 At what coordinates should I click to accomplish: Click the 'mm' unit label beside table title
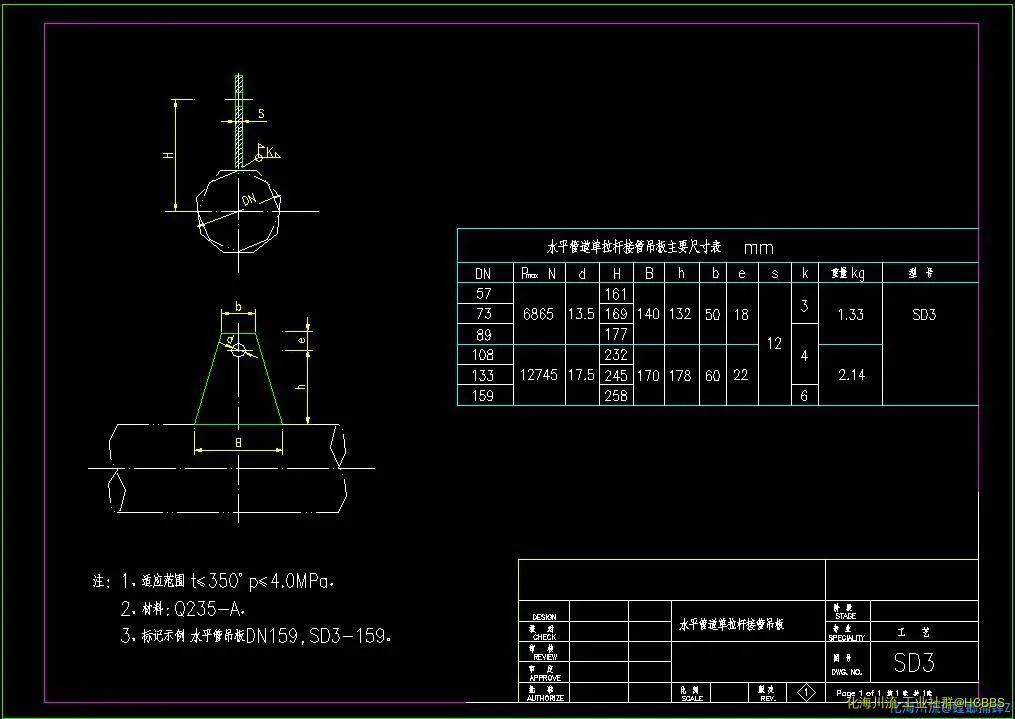(759, 248)
